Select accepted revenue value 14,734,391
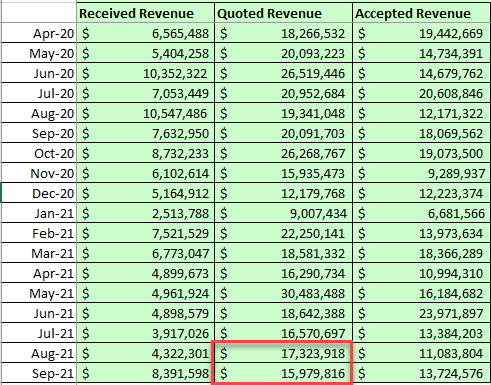The image size is (491, 385). click(x=422, y=53)
